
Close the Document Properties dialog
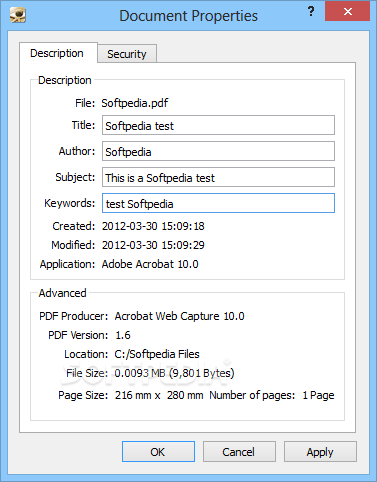pos(347,11)
